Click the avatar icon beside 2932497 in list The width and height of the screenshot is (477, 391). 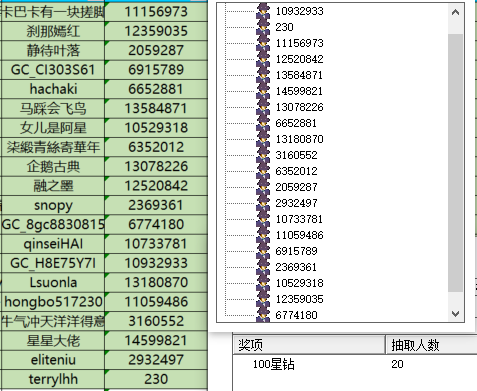click(x=263, y=203)
